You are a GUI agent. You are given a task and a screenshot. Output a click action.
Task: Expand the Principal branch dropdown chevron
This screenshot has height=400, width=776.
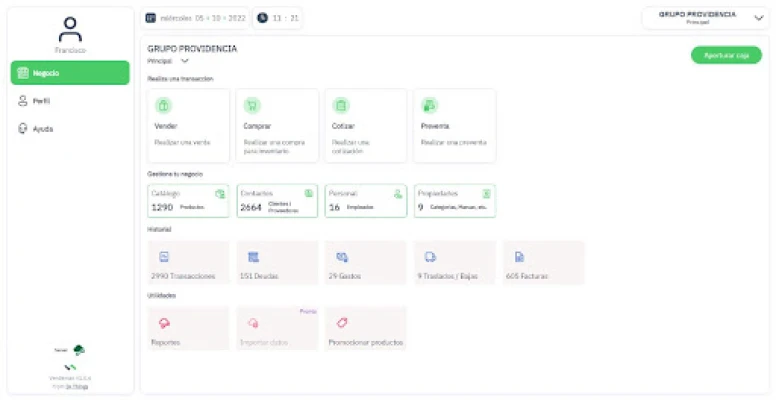click(x=185, y=61)
